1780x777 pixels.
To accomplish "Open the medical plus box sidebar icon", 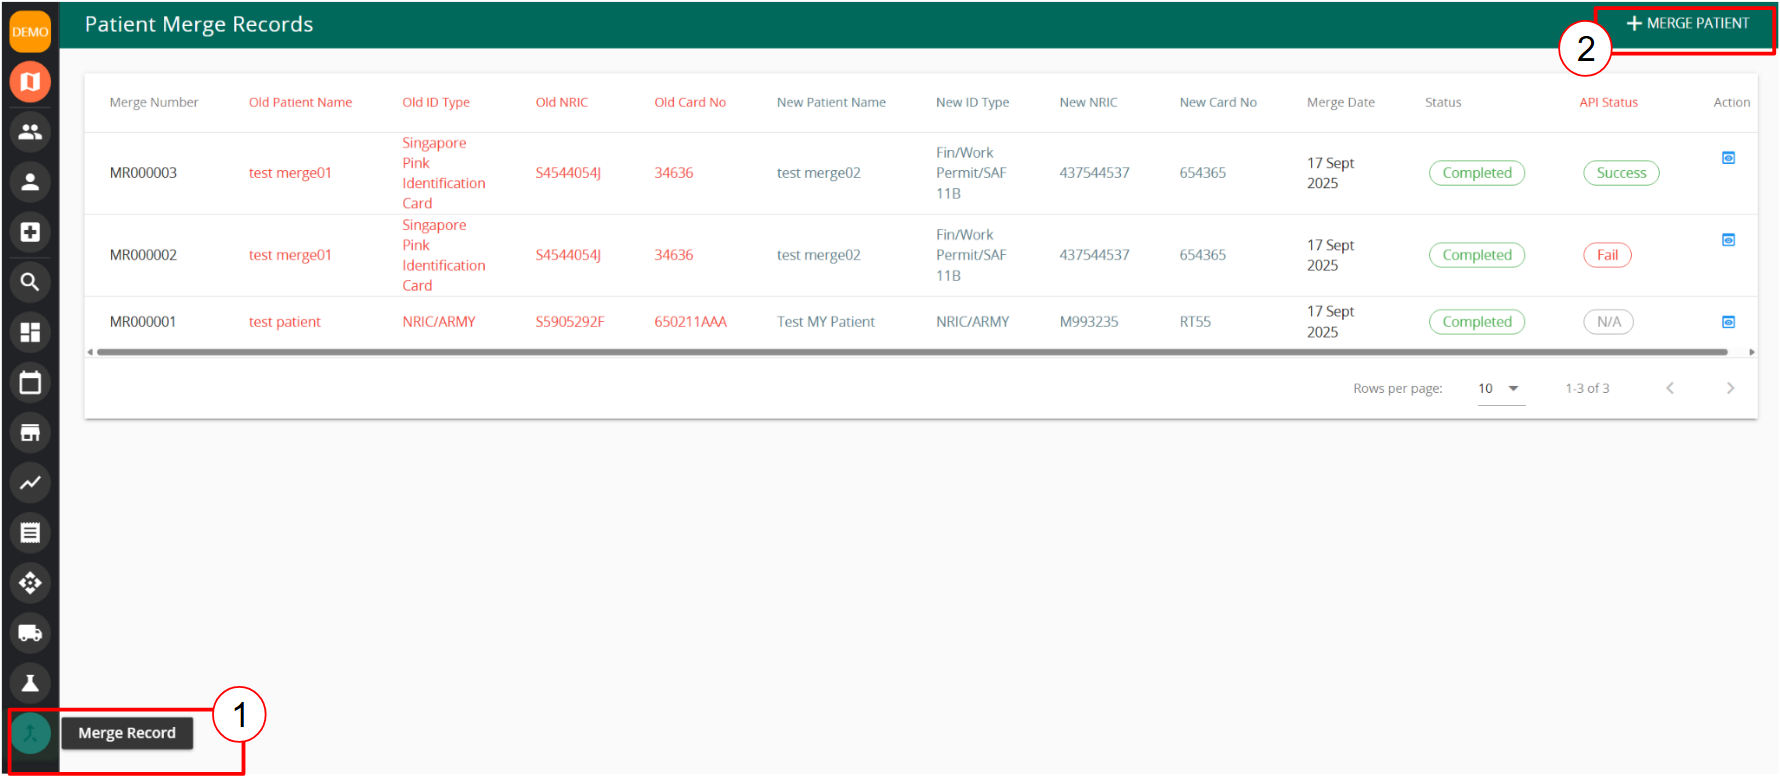I will 30,232.
